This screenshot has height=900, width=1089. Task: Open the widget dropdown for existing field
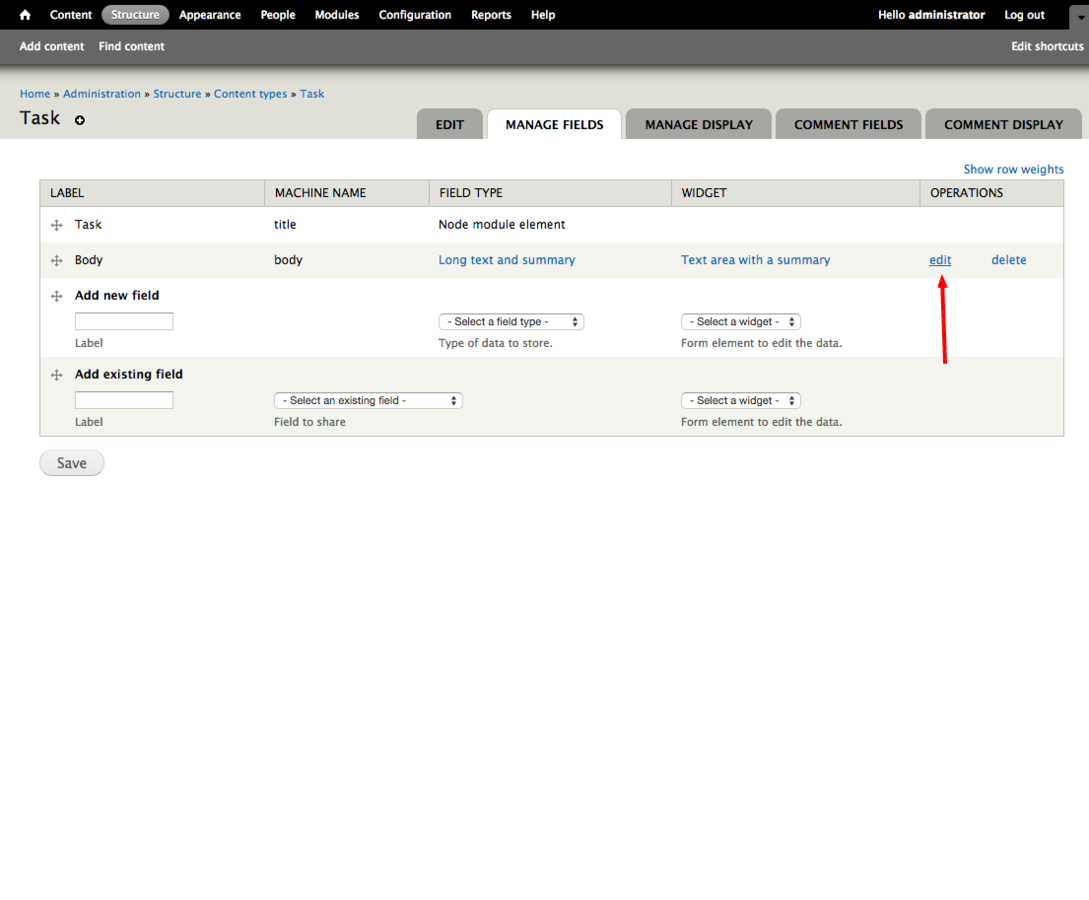(741, 401)
